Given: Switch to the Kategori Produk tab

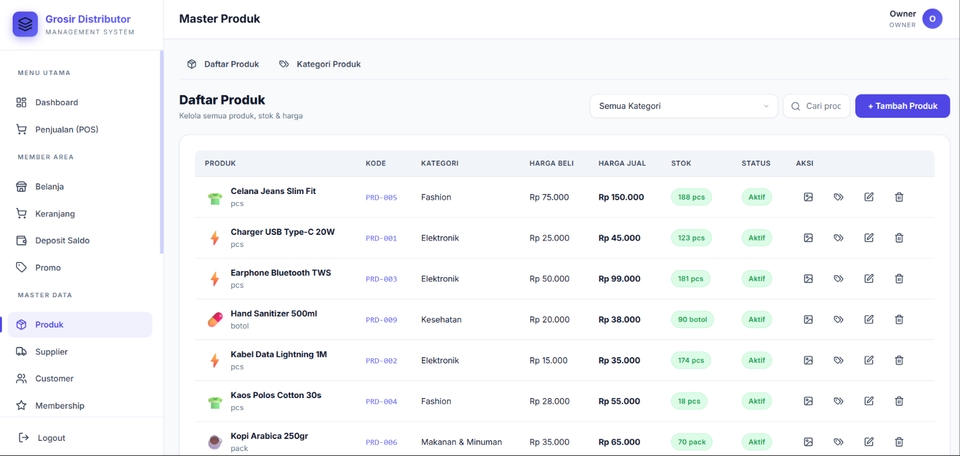Looking at the screenshot, I should [x=320, y=64].
